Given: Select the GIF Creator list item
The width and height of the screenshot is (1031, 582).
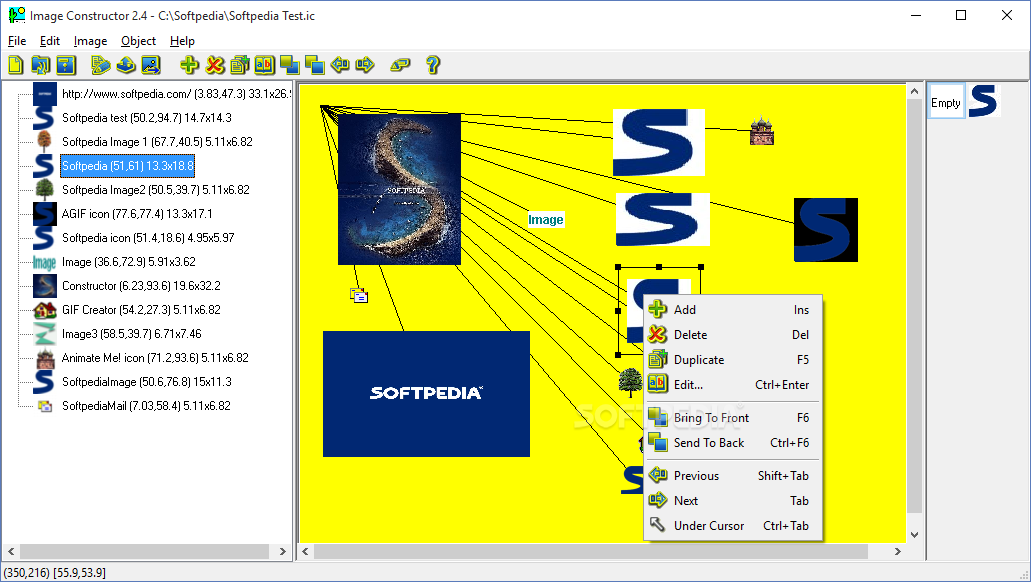Looking at the screenshot, I should pyautogui.click(x=141, y=310).
